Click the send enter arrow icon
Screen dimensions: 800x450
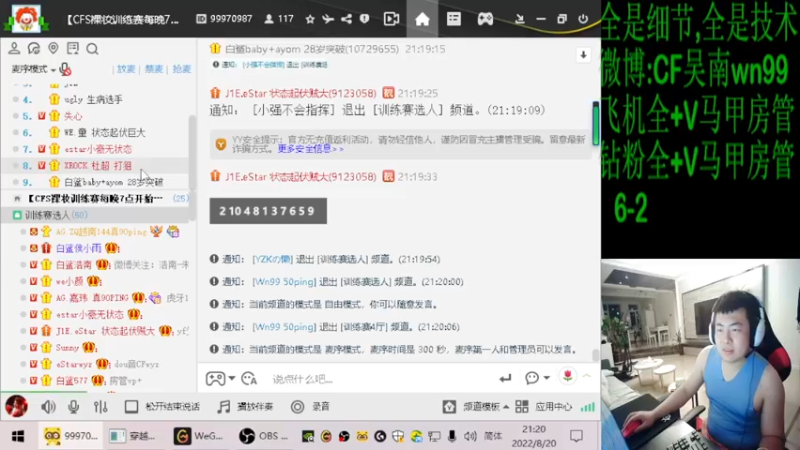tap(505, 378)
